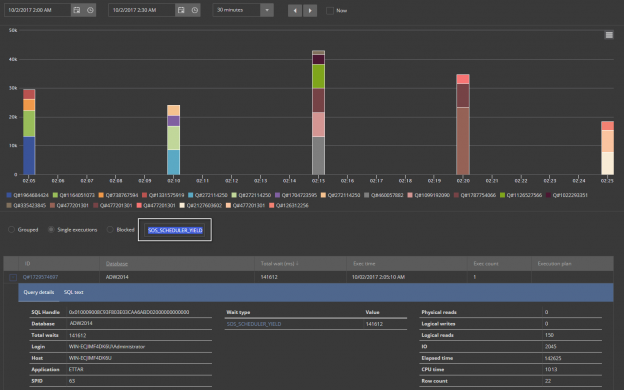This screenshot has width=624, height=390.
Task: Switch to the Query details tab
Action: pyautogui.click(x=39, y=292)
